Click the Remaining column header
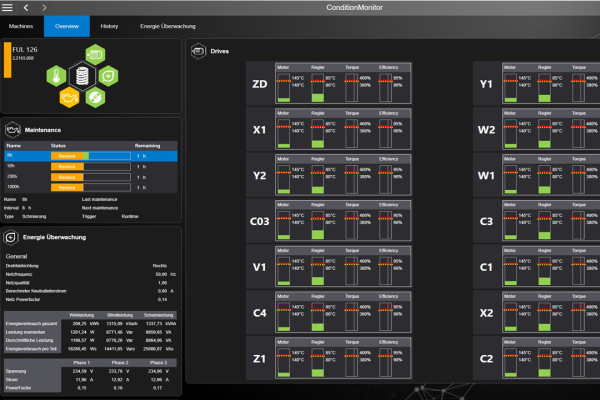The height and width of the screenshot is (400, 600). point(147,146)
